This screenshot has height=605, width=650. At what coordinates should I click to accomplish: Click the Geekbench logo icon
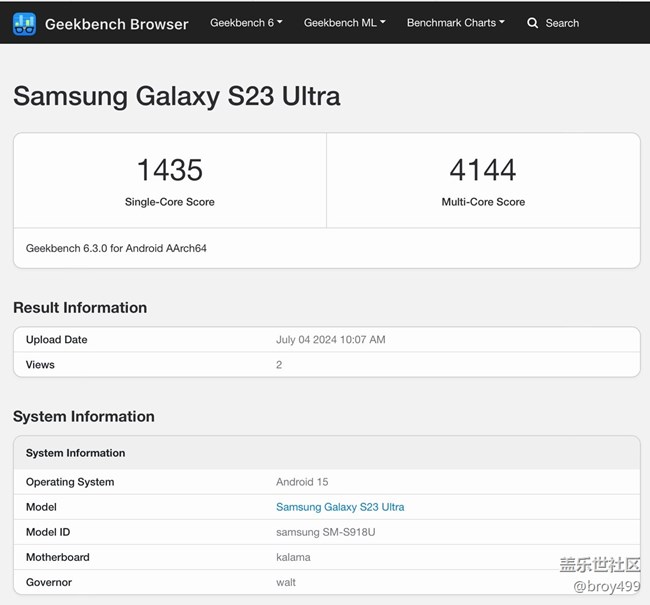point(25,23)
